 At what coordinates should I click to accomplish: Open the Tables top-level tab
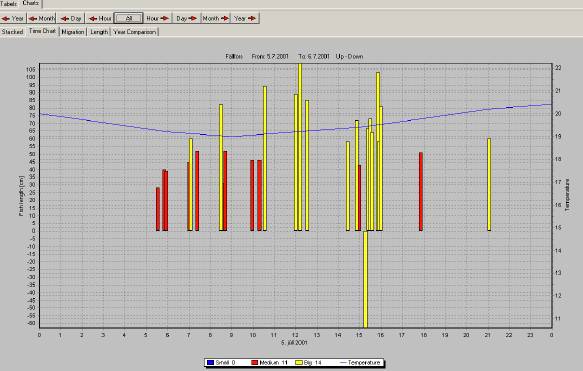[9, 4]
